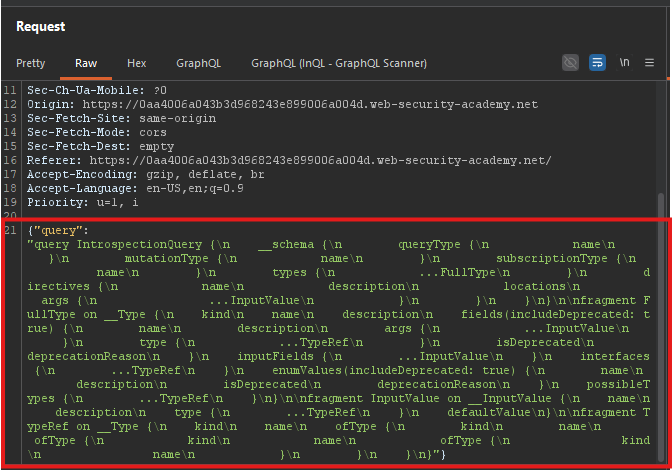Open the hamburger options menu
Image resolution: width=672 pixels, height=470 pixels.
click(649, 63)
